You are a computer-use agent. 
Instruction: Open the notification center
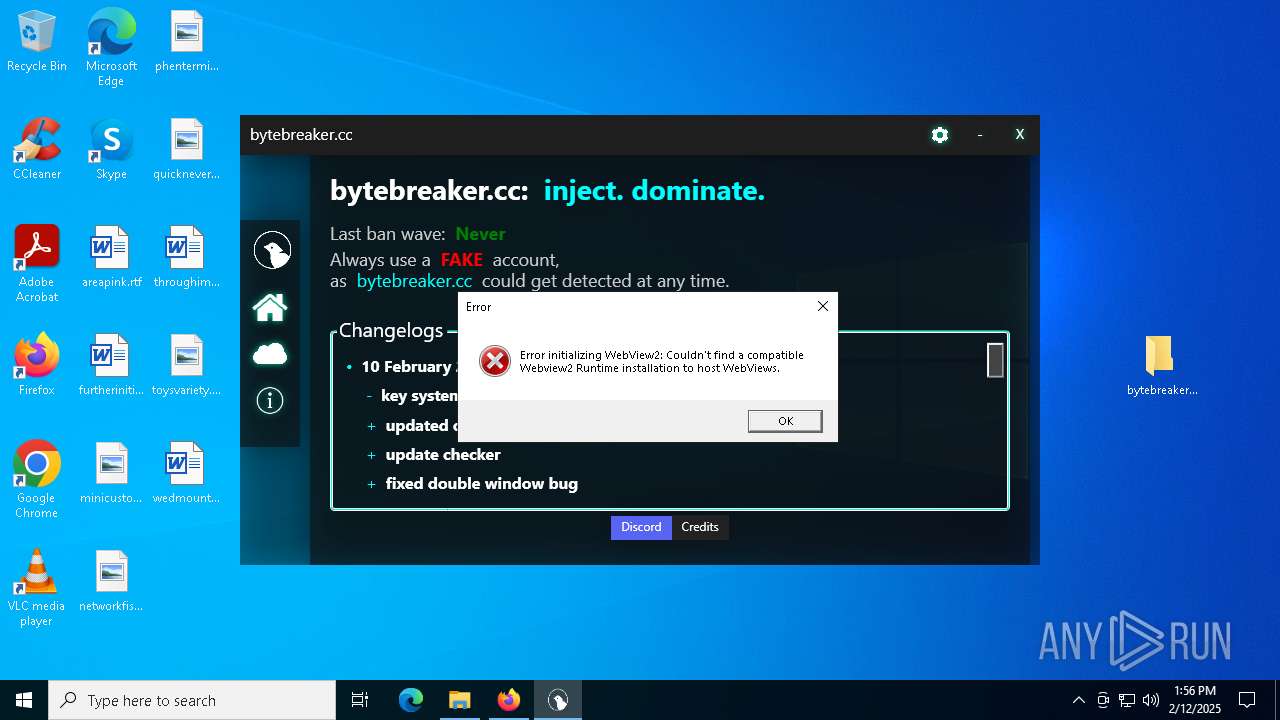point(1247,700)
